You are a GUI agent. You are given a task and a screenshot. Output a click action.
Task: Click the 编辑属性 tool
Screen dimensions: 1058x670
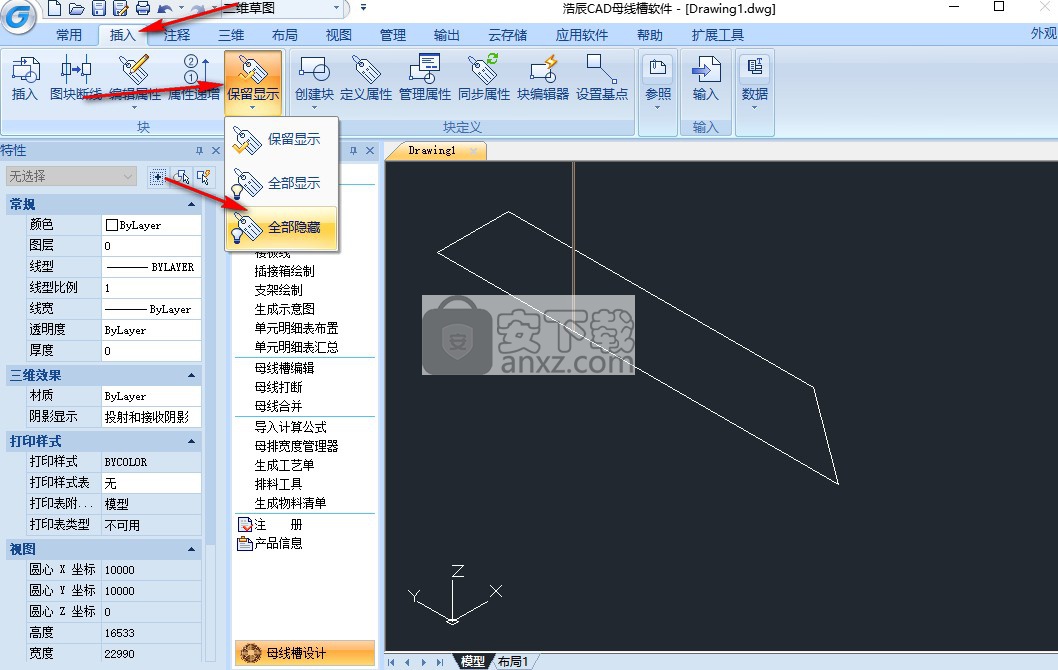coord(134,81)
